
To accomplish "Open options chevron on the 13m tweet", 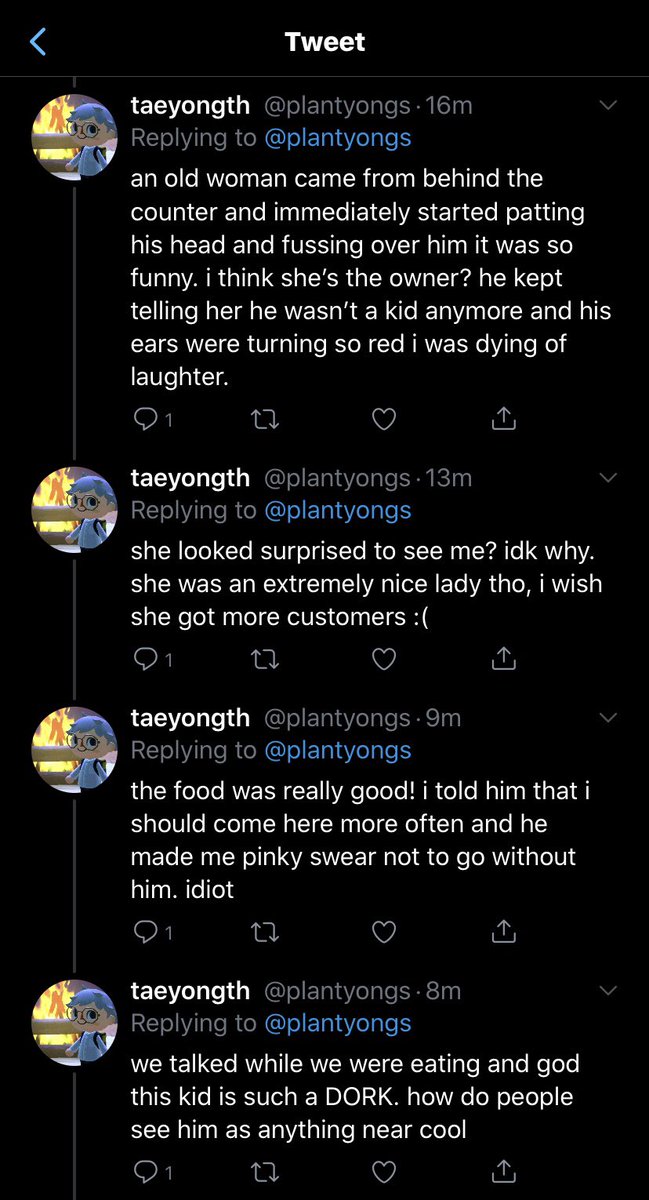I will pos(607,477).
